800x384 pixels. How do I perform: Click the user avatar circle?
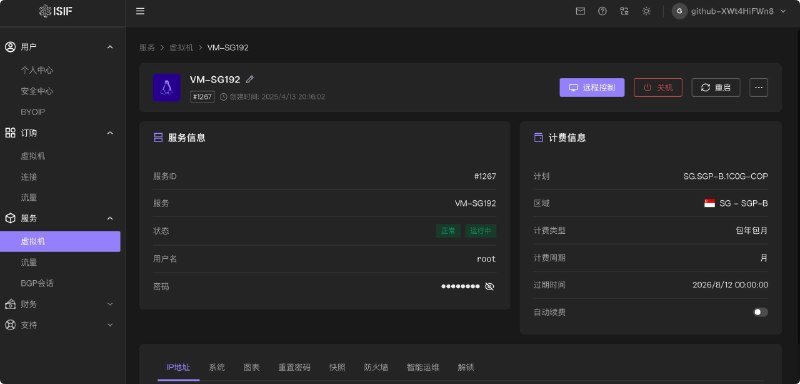coord(680,11)
